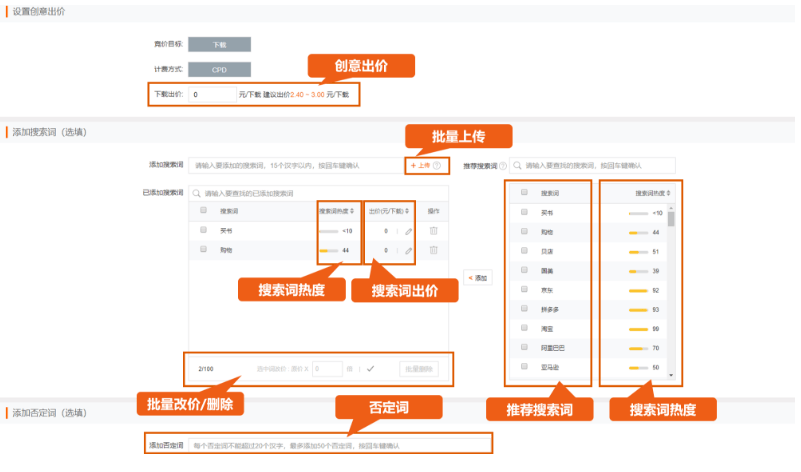
Task: Click the 批量删除 batch delete button
Action: pyautogui.click(x=419, y=369)
